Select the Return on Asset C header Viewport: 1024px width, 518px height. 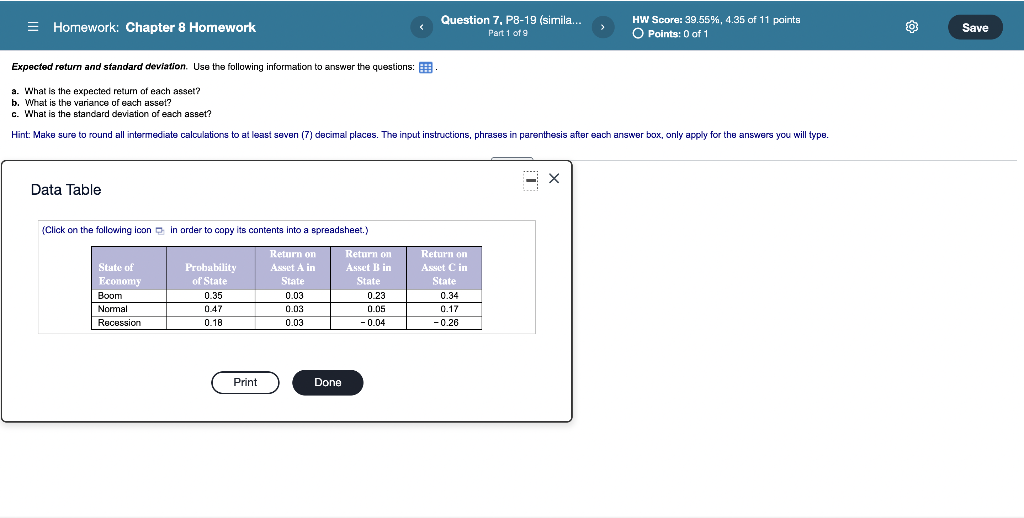point(444,267)
